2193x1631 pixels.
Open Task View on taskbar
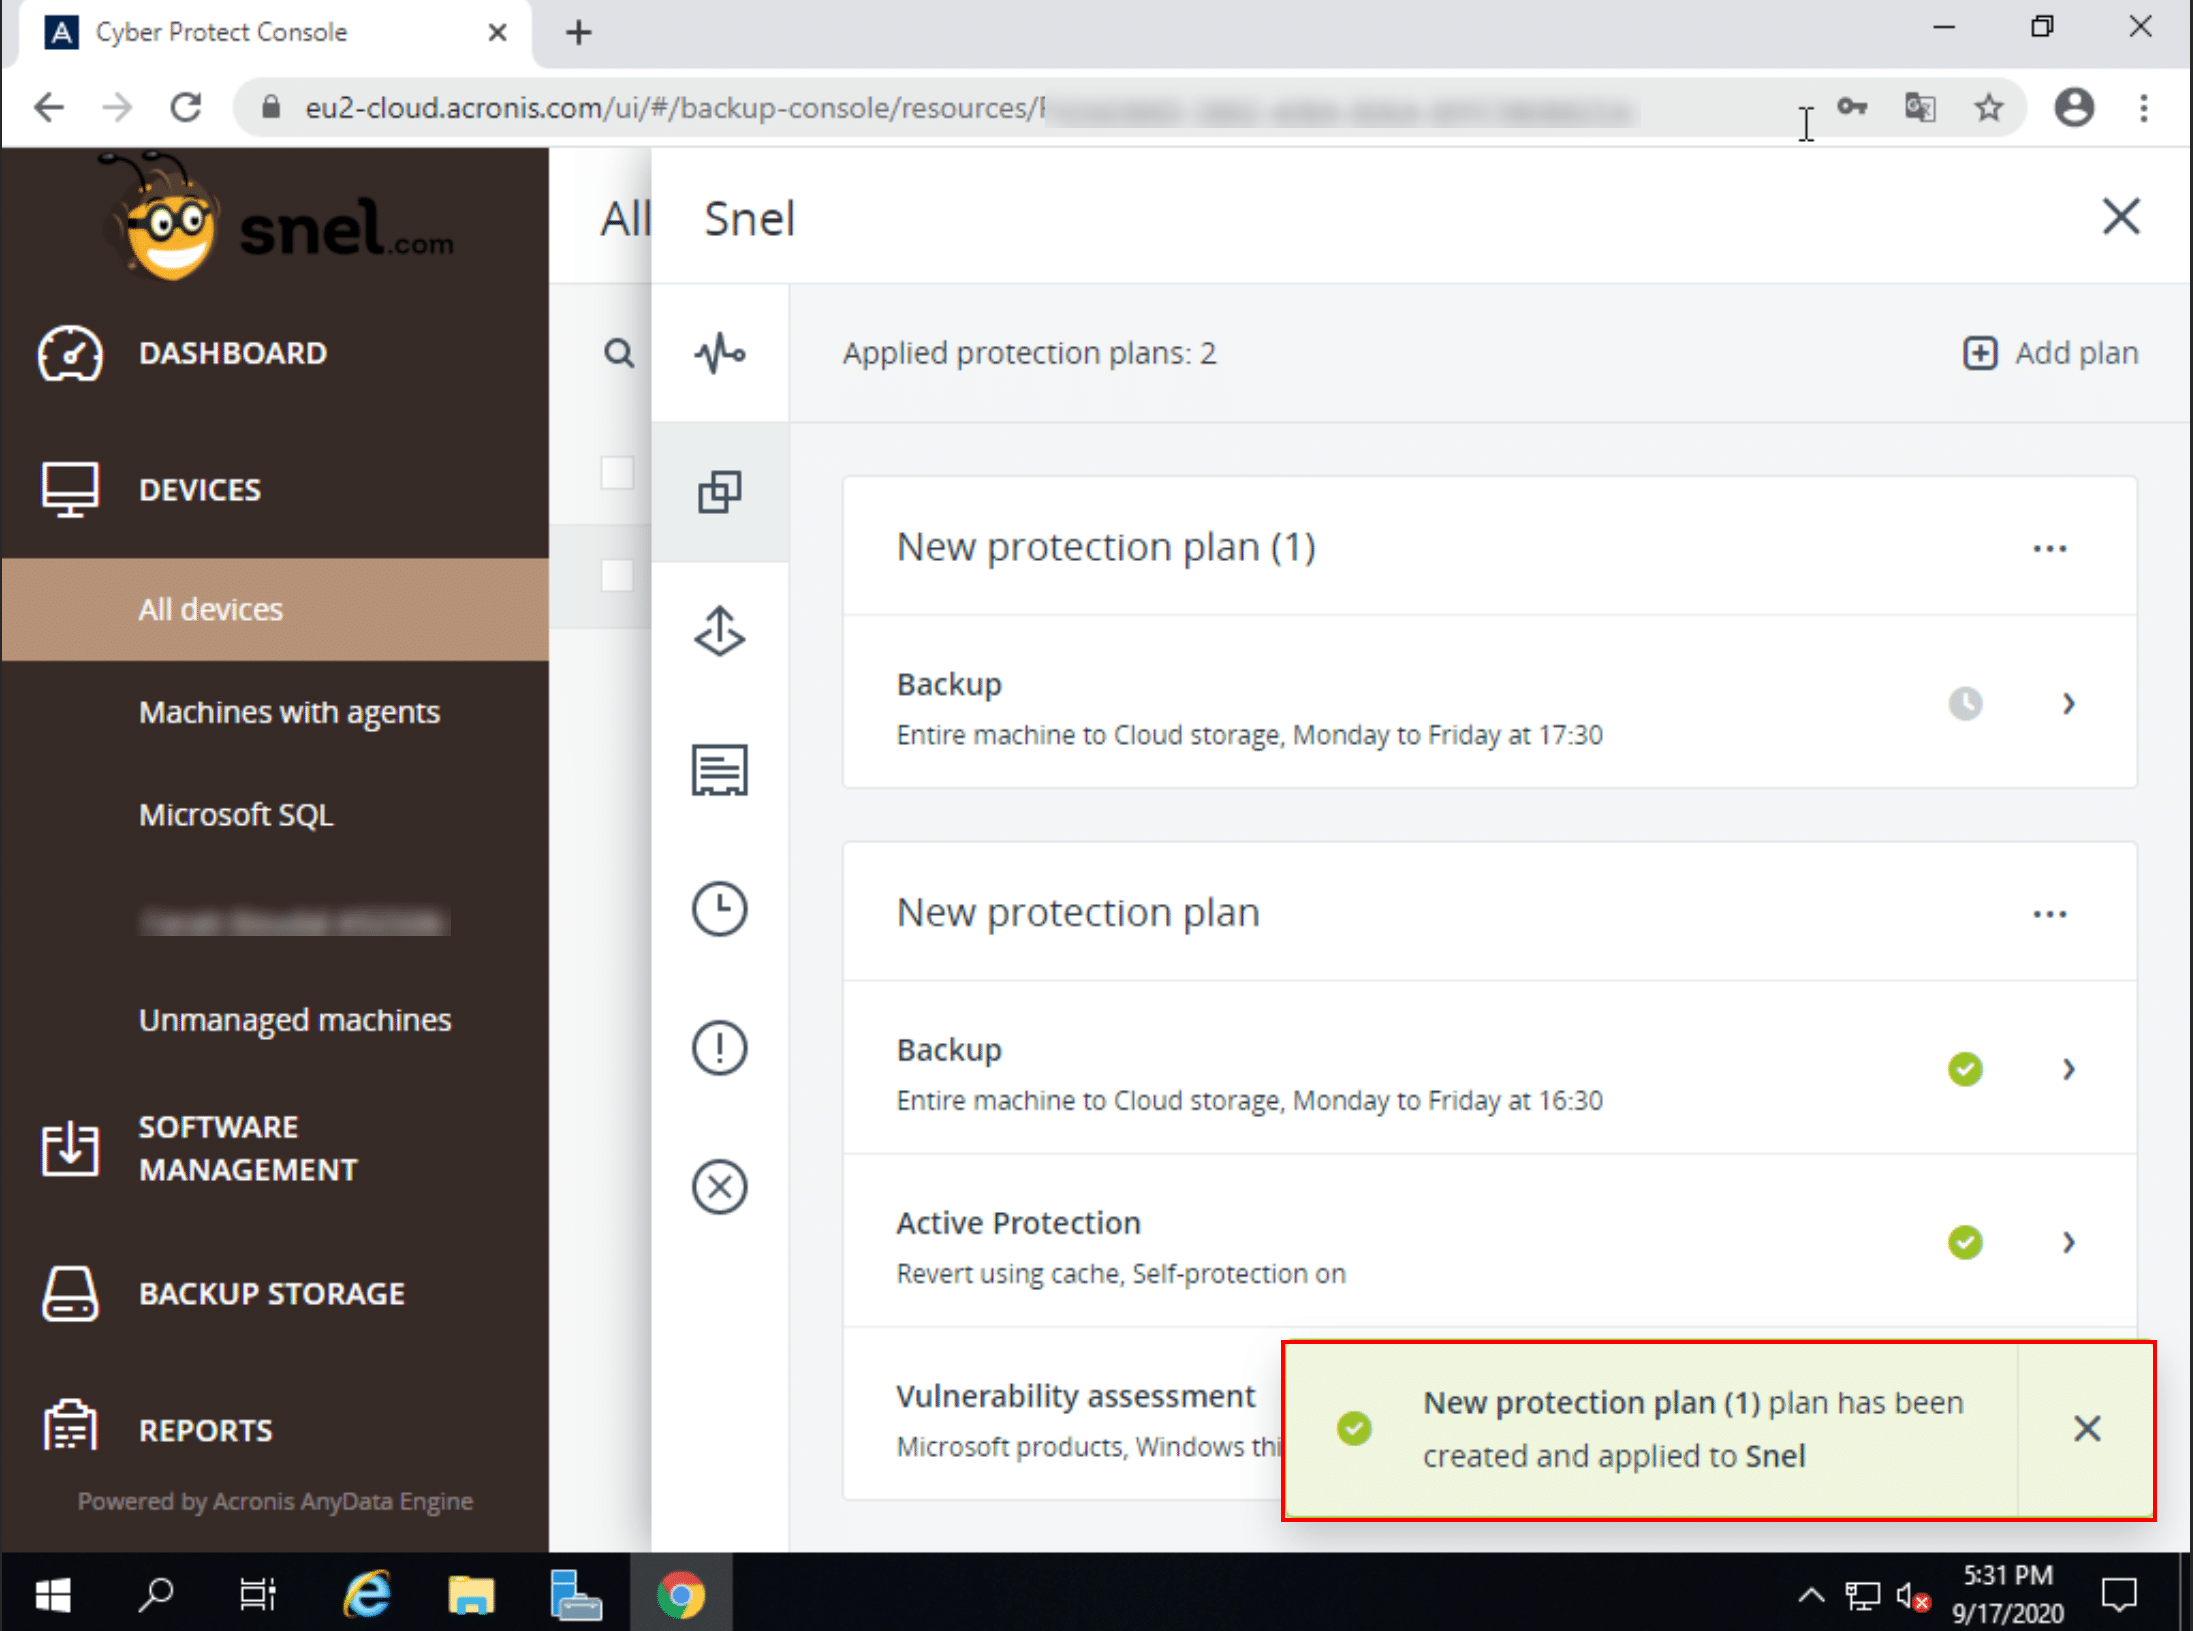coord(257,1594)
